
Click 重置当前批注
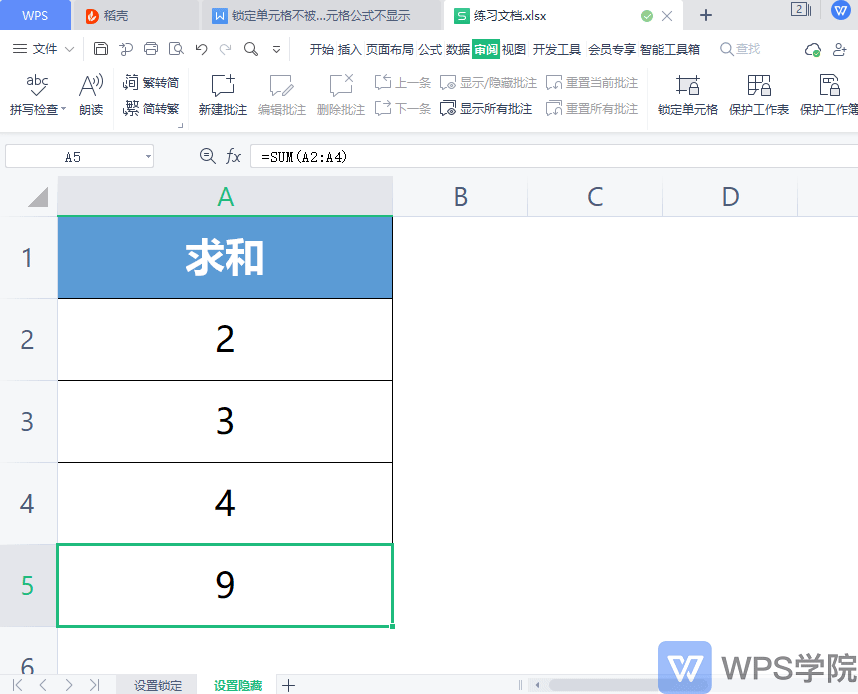592,83
